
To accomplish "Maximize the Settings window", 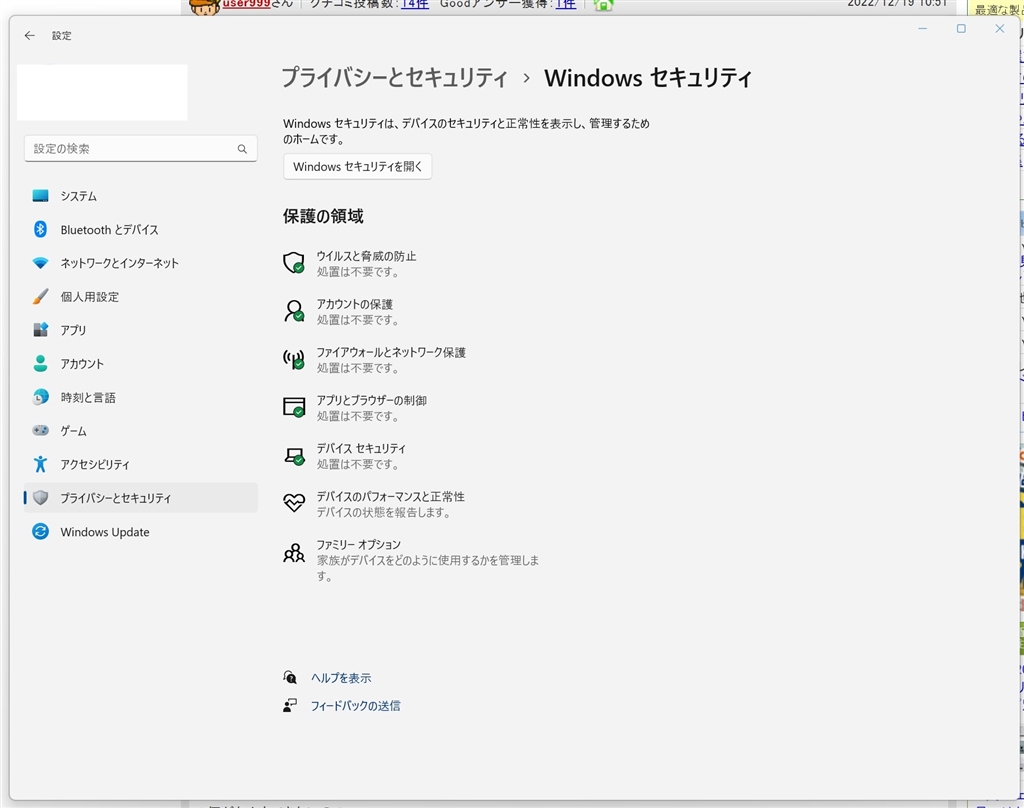I will [961, 29].
